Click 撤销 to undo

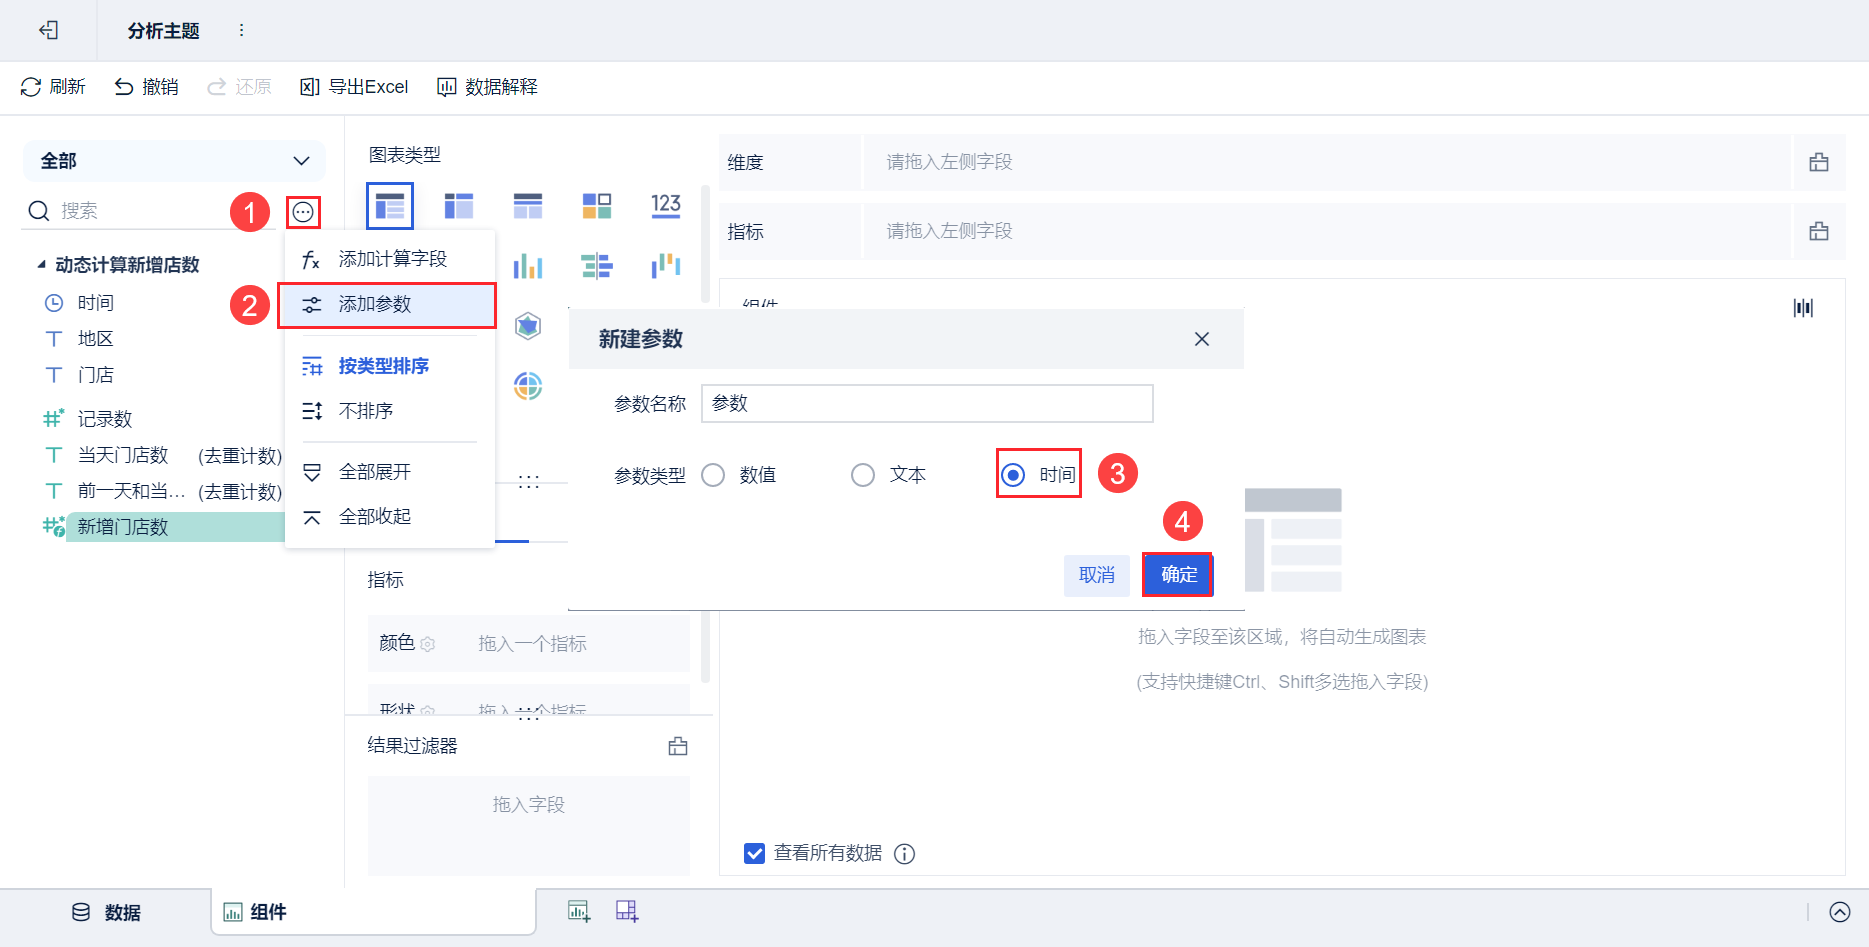pos(146,87)
